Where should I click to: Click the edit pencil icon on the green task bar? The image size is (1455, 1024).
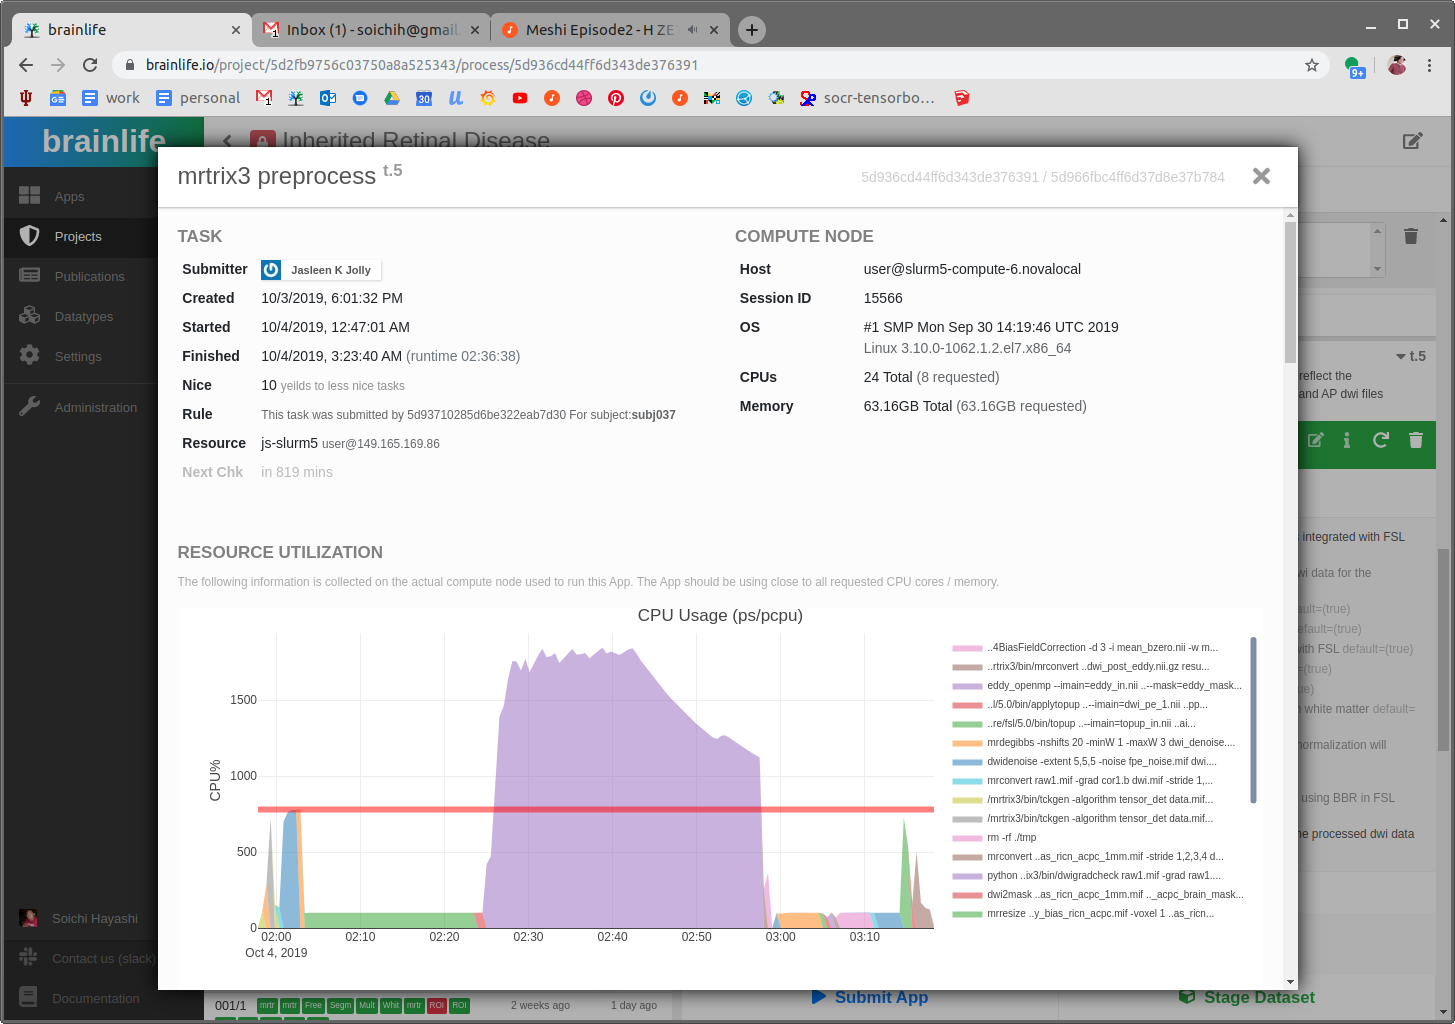(1315, 440)
